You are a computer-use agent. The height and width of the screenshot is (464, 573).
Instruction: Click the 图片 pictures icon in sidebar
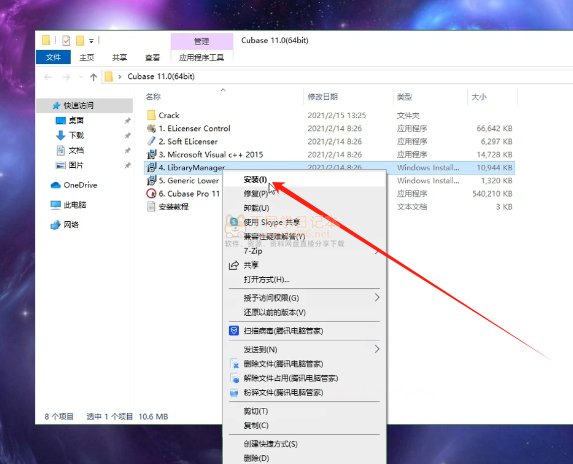click(x=61, y=165)
